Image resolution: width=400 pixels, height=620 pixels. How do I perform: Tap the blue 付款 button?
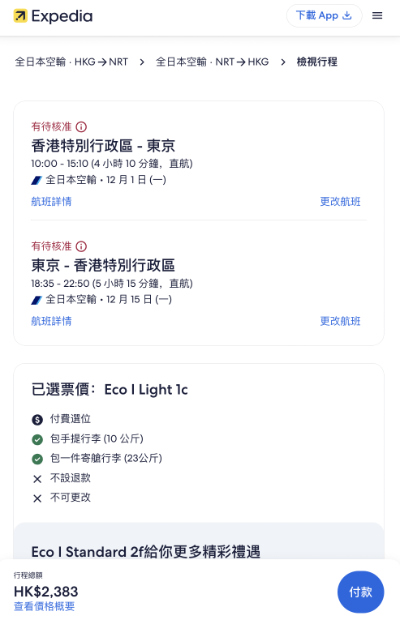click(360, 592)
